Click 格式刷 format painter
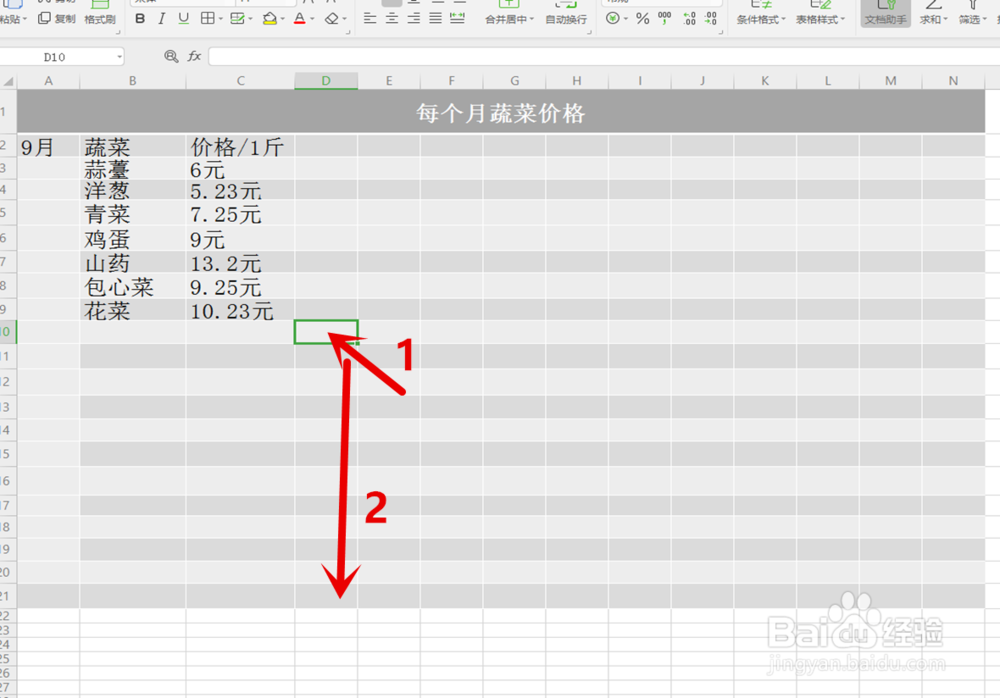1000x698 pixels. click(x=100, y=19)
